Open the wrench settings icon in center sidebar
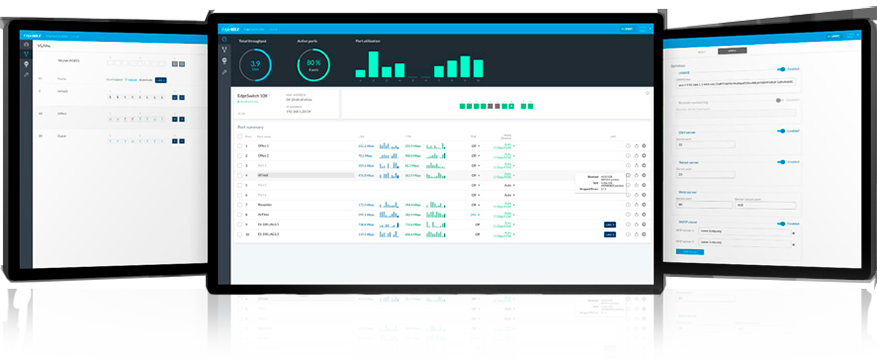877x360 pixels. tap(224, 72)
